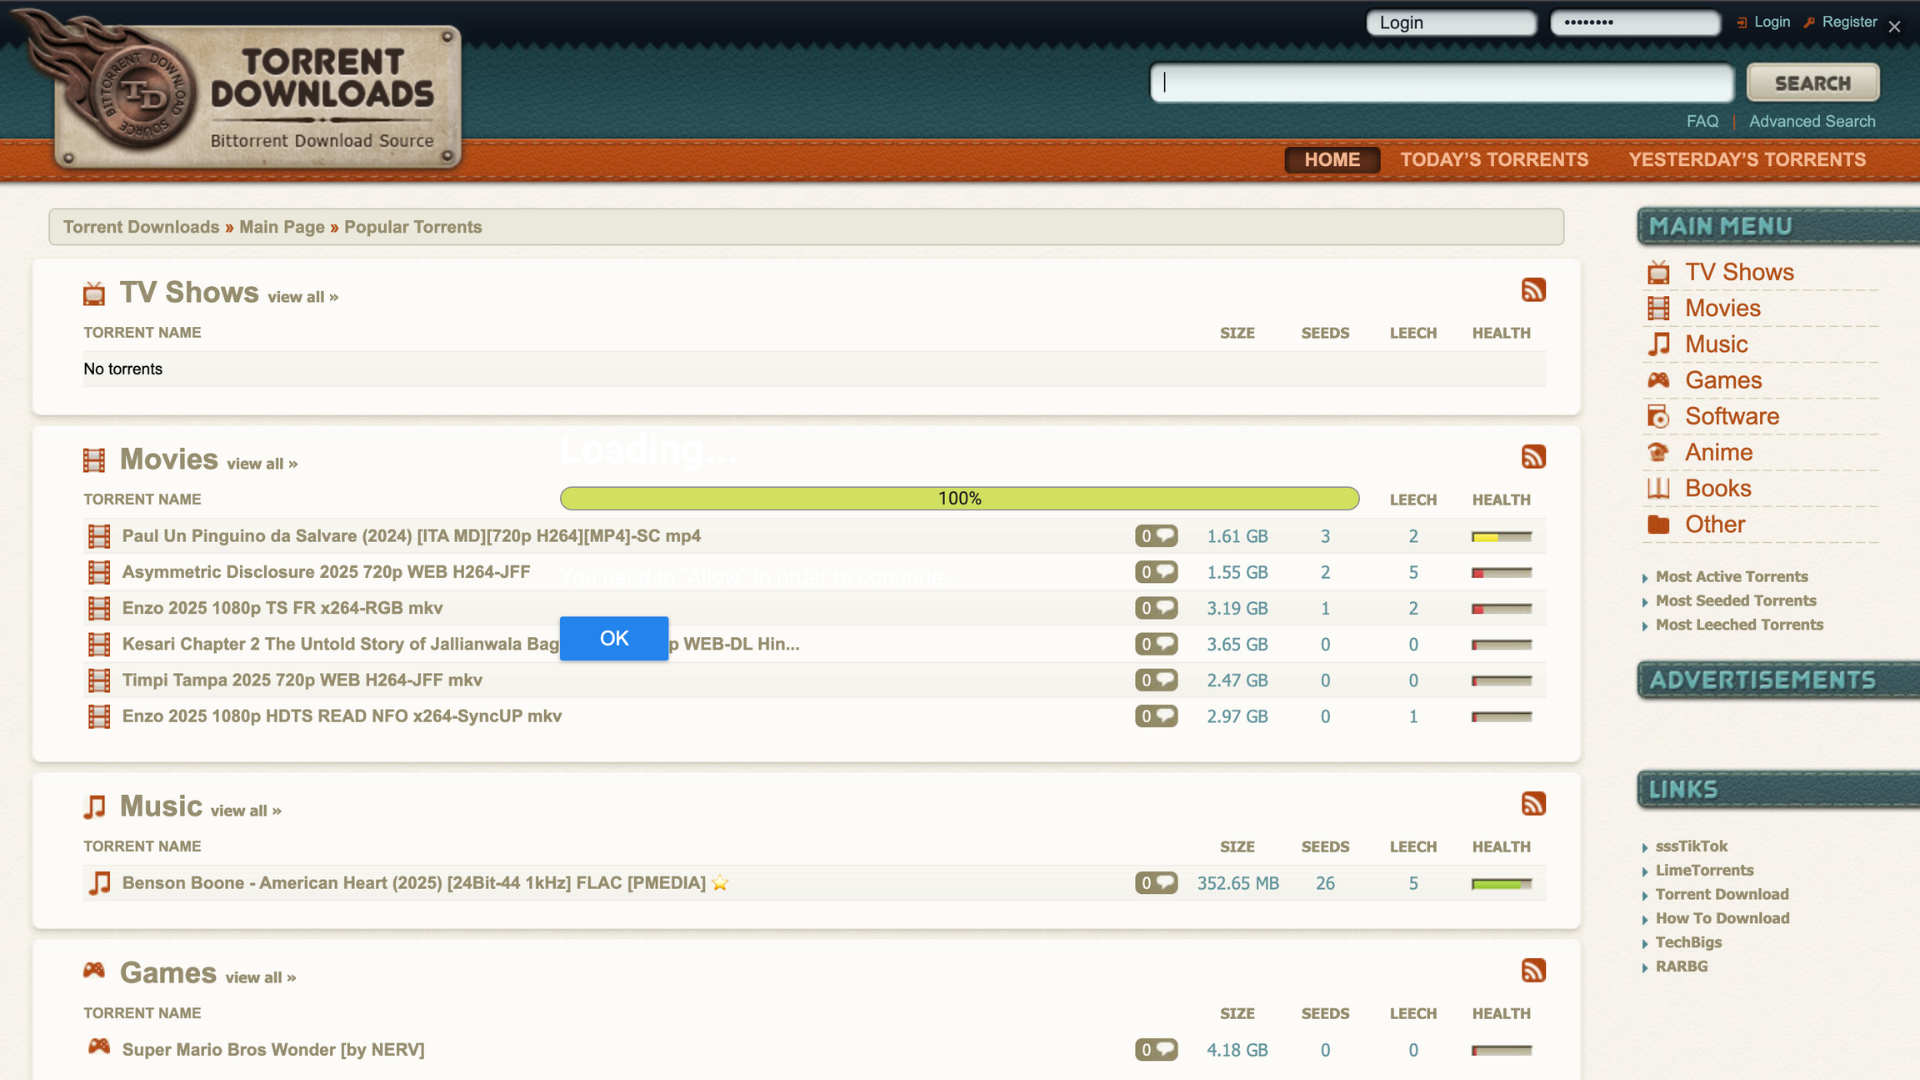The width and height of the screenshot is (1920, 1080).
Task: Select the Anime icon in Main Menu
Action: tap(1659, 452)
